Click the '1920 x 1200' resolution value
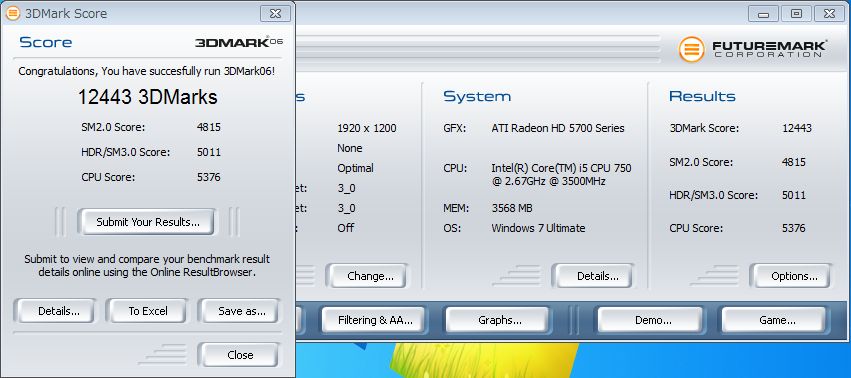Viewport: 851px width, 378px height. coord(367,128)
